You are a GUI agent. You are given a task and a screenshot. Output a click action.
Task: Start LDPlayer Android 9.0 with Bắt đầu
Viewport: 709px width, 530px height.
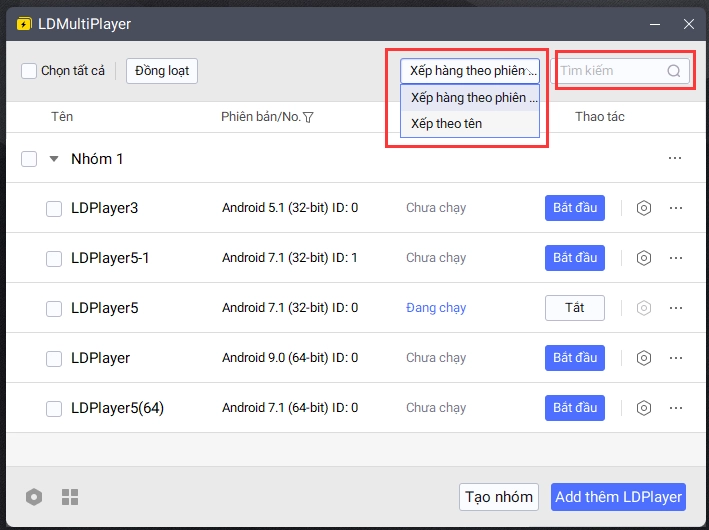click(575, 358)
